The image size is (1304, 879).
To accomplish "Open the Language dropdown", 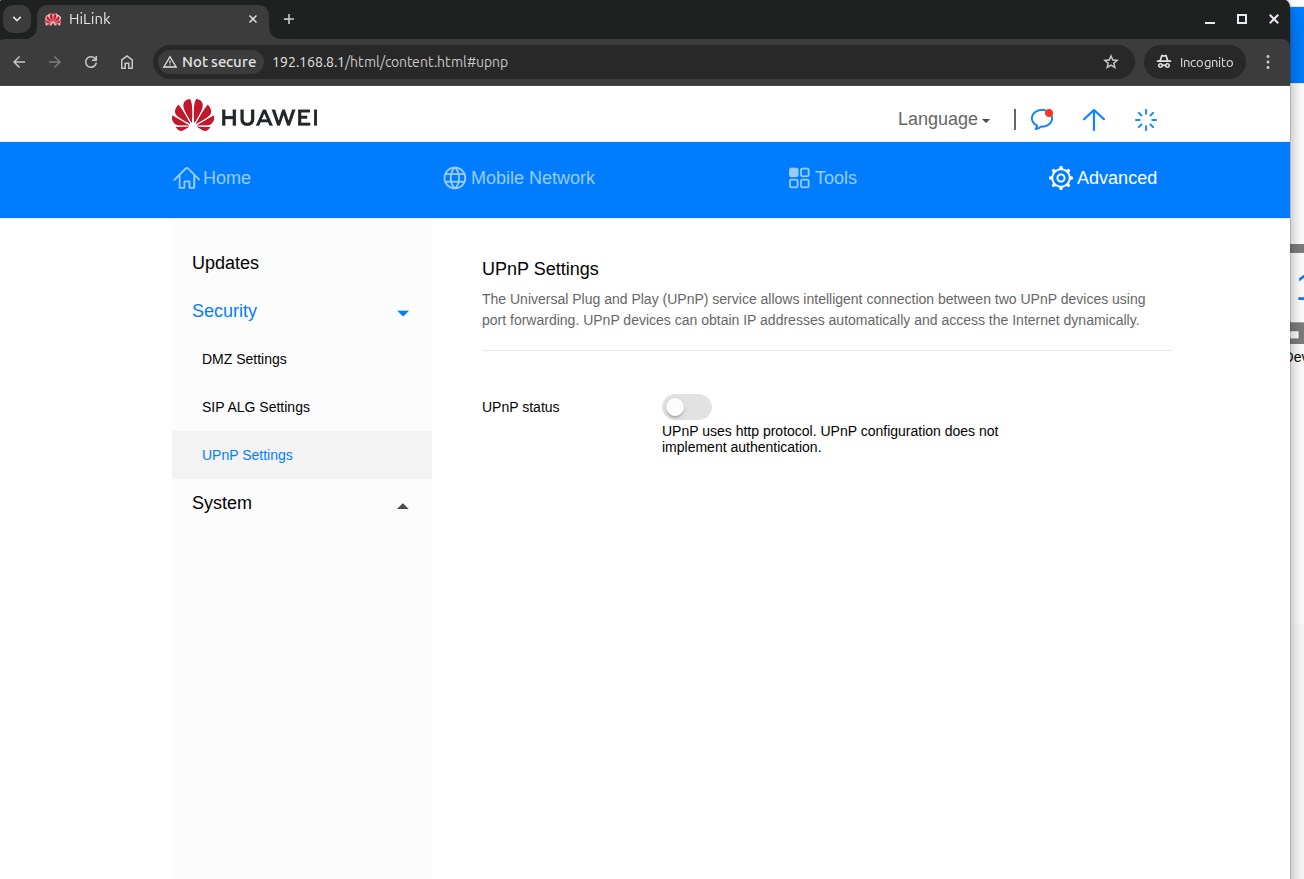I will (x=943, y=119).
